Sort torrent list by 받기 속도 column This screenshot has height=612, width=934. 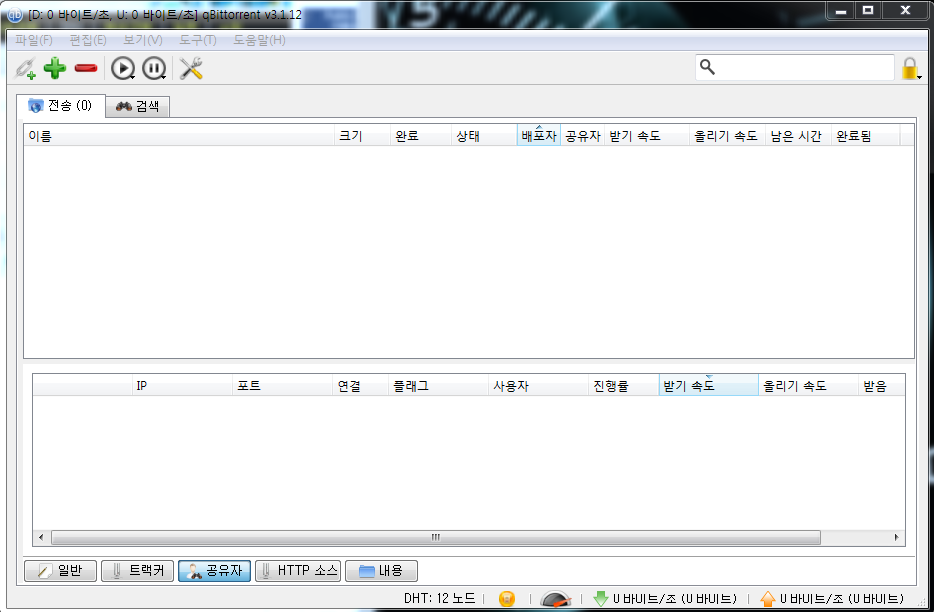click(x=647, y=136)
